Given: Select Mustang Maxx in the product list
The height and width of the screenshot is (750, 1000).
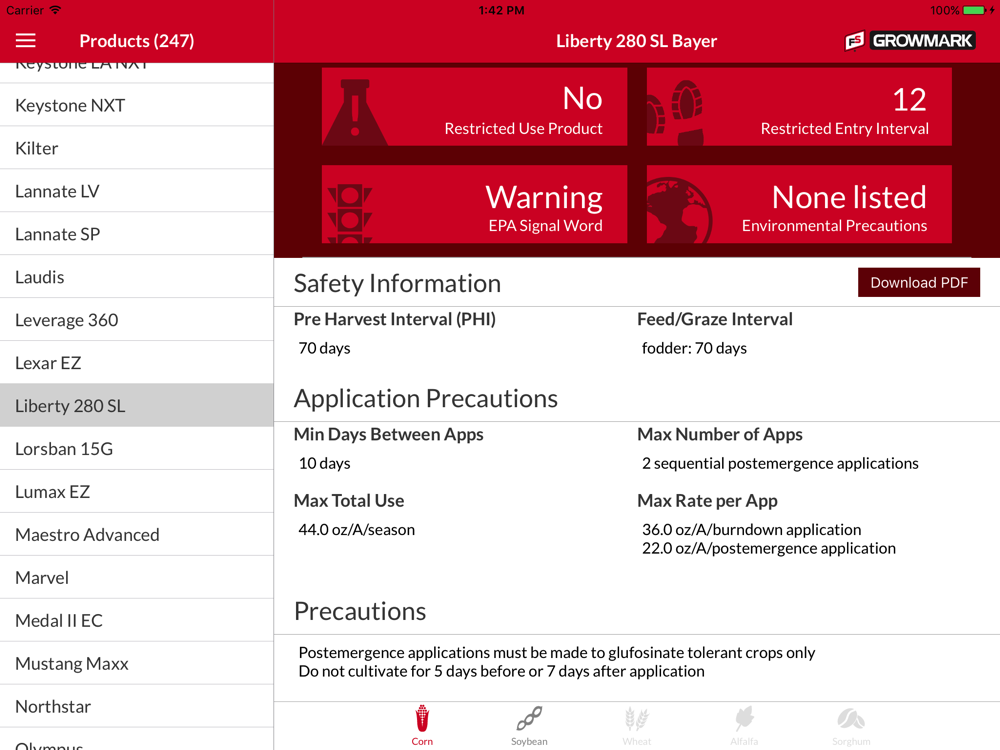Looking at the screenshot, I should 136,663.
